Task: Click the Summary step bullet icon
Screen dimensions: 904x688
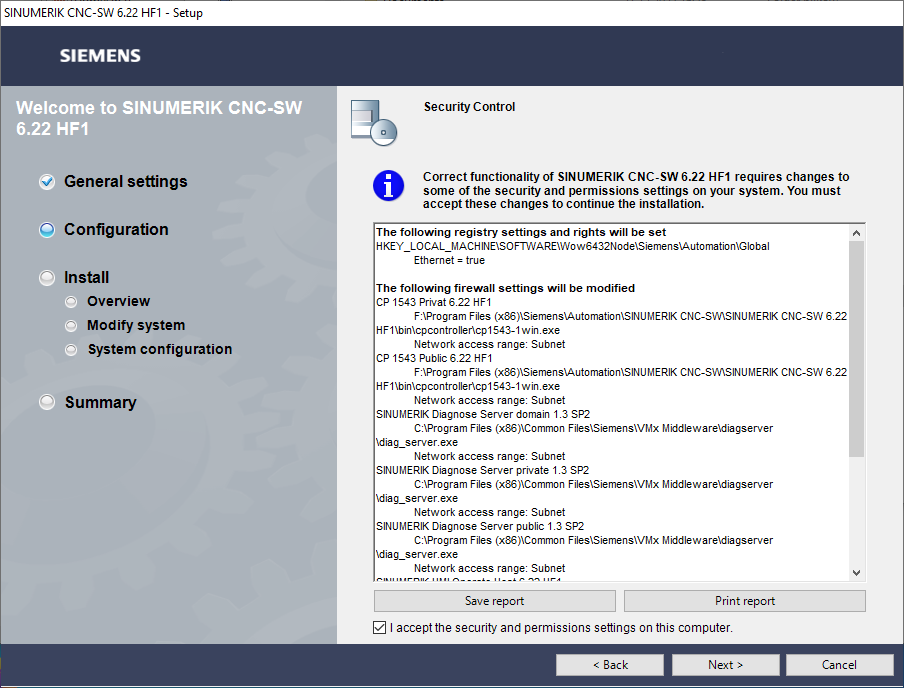Action: click(x=47, y=403)
